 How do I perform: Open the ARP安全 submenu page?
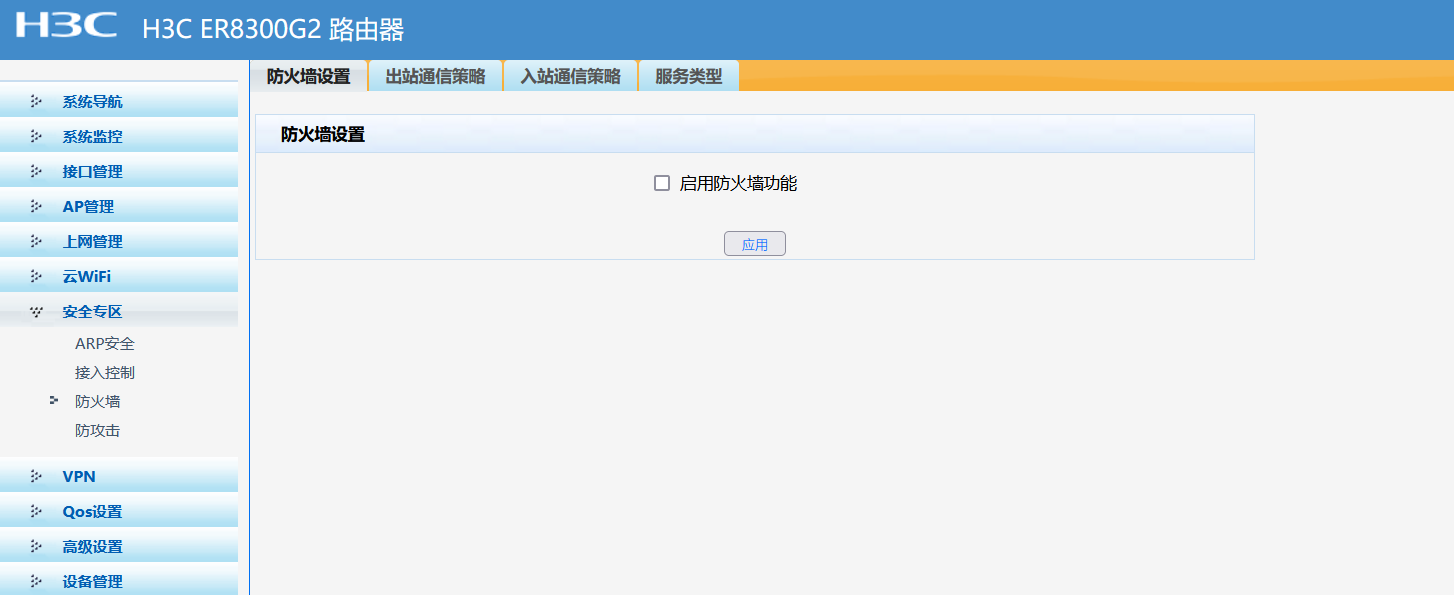click(x=105, y=343)
